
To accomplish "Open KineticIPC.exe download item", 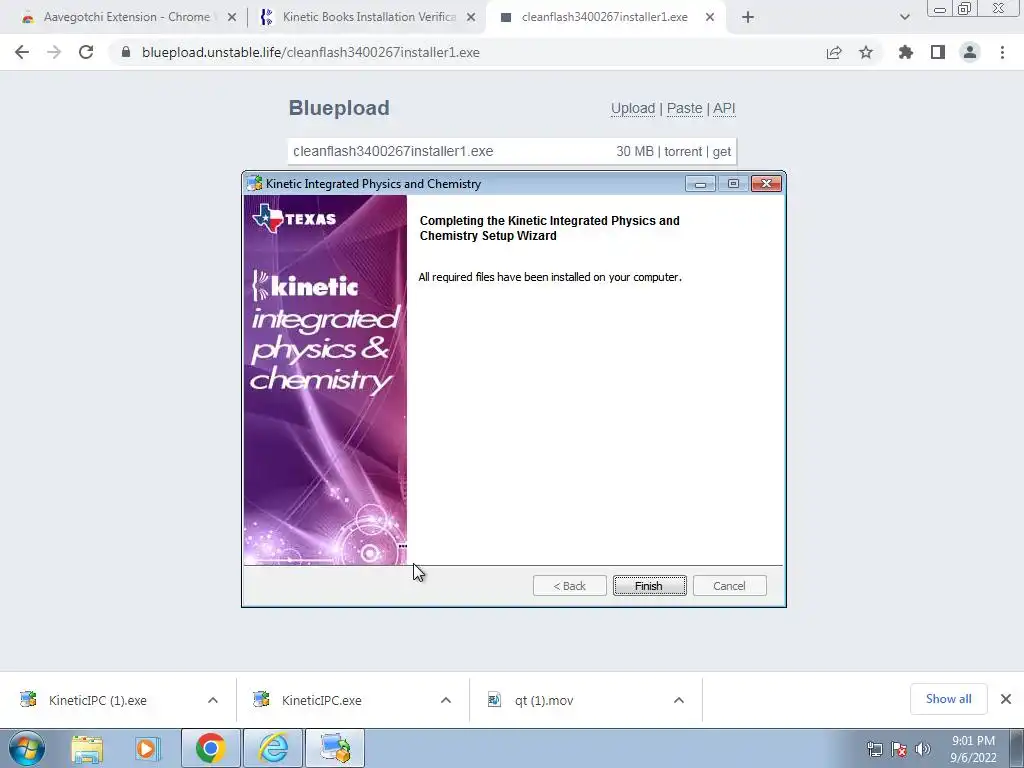I will [x=322, y=700].
